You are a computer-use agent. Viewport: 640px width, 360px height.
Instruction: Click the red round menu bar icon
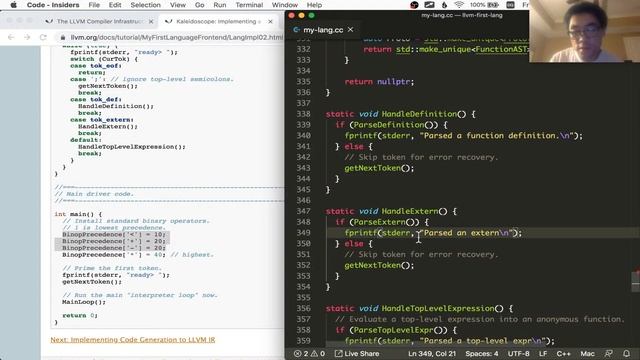click(414, 5)
